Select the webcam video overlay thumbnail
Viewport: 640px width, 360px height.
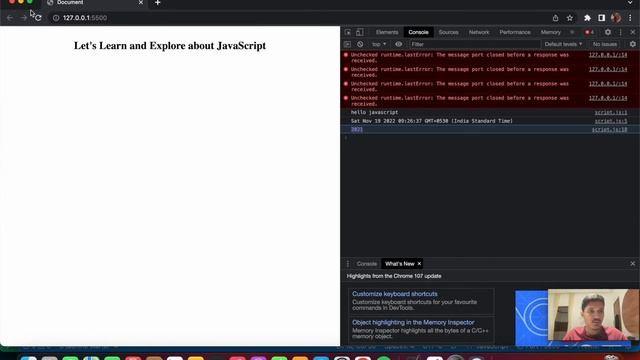(x=593, y=315)
